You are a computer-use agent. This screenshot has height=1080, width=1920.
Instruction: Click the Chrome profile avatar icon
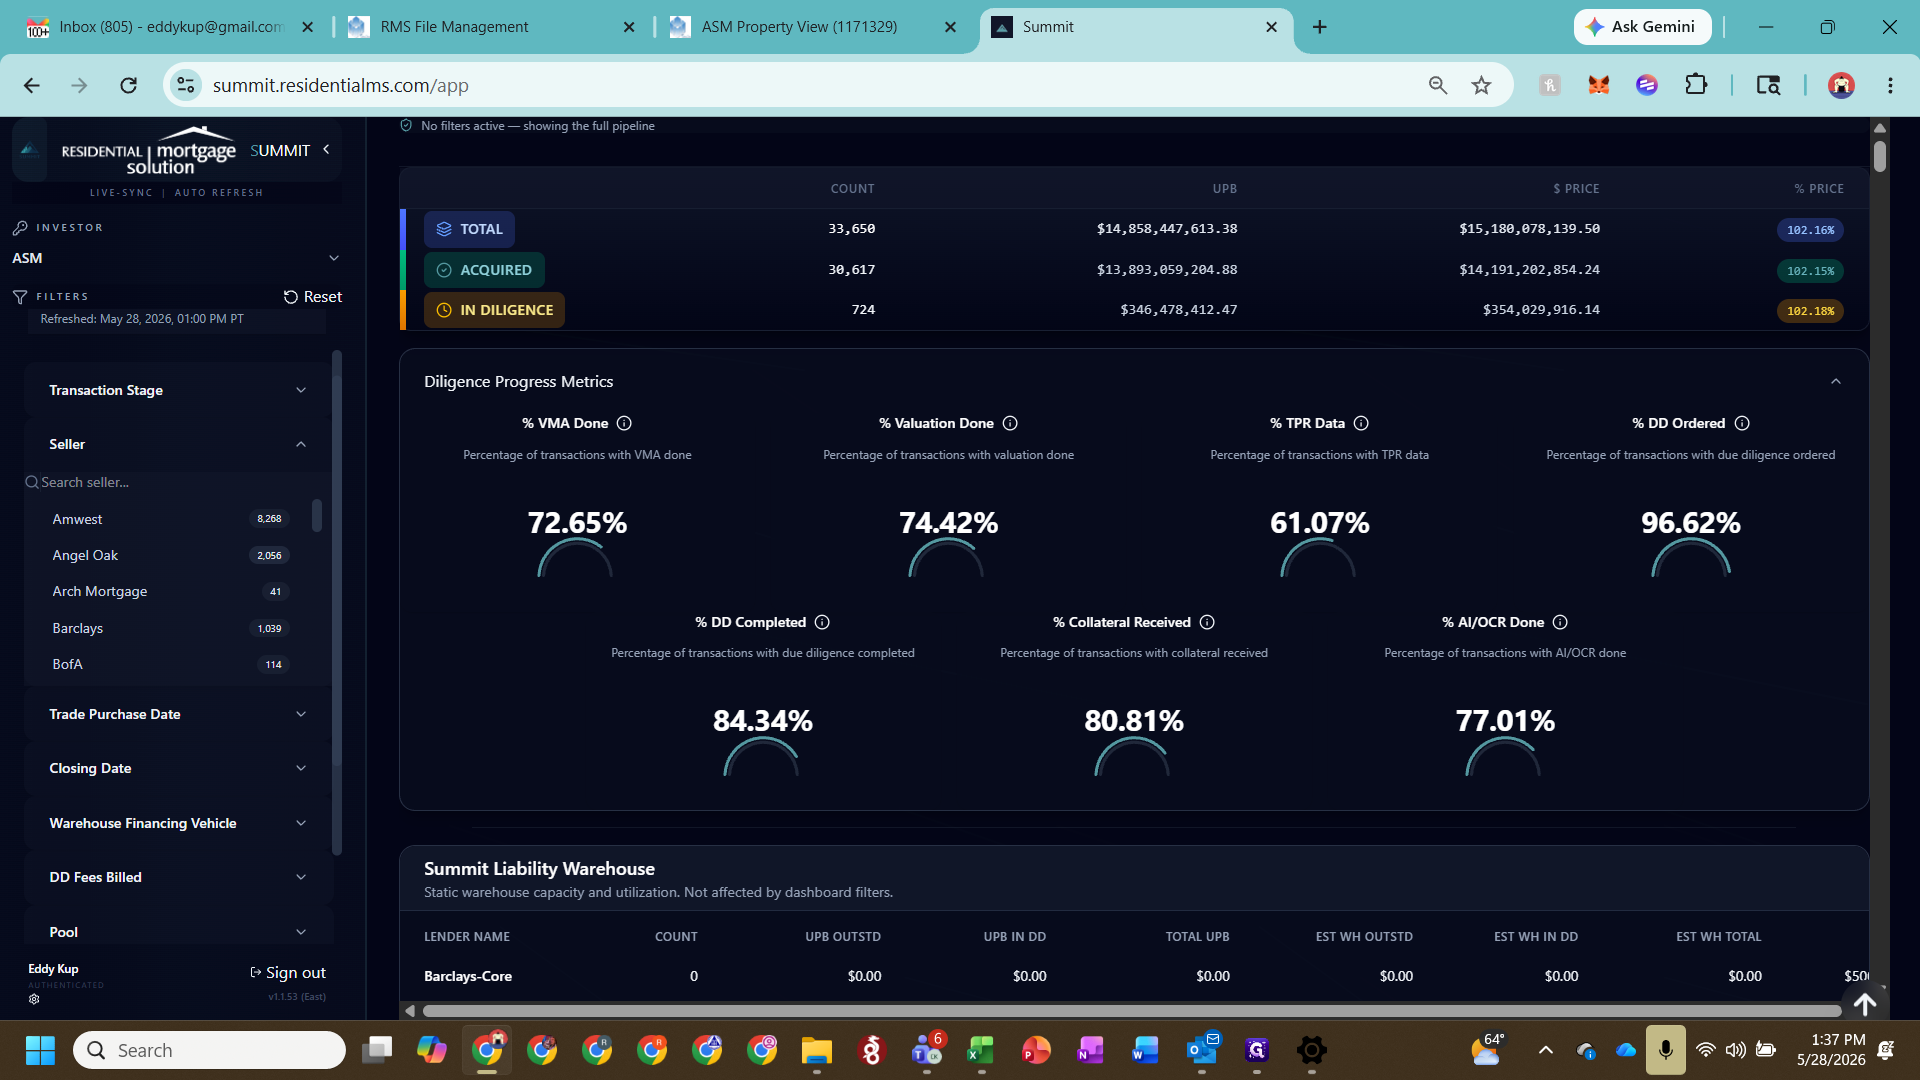point(1841,86)
